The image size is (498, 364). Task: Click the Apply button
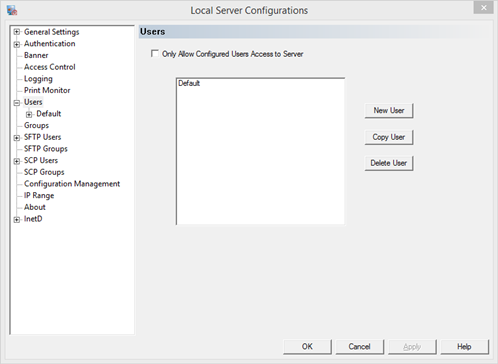[412, 347]
